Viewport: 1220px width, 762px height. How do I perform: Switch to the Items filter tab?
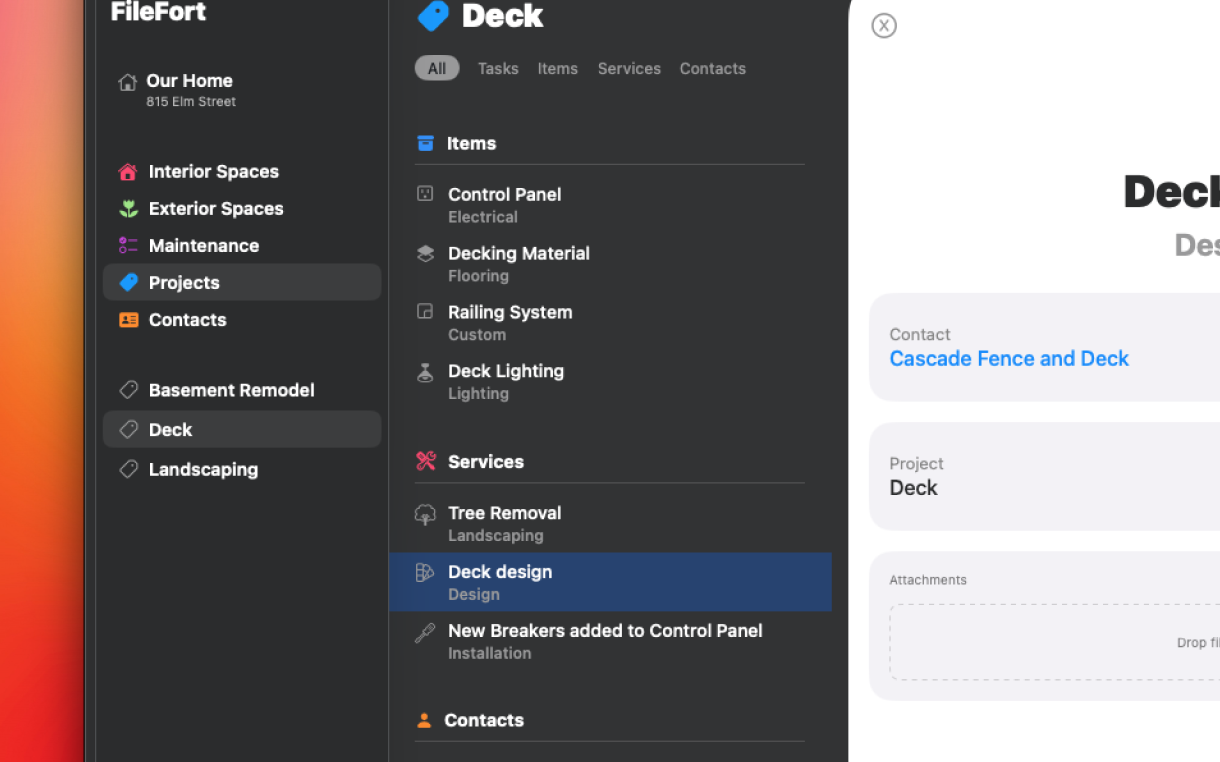point(558,69)
